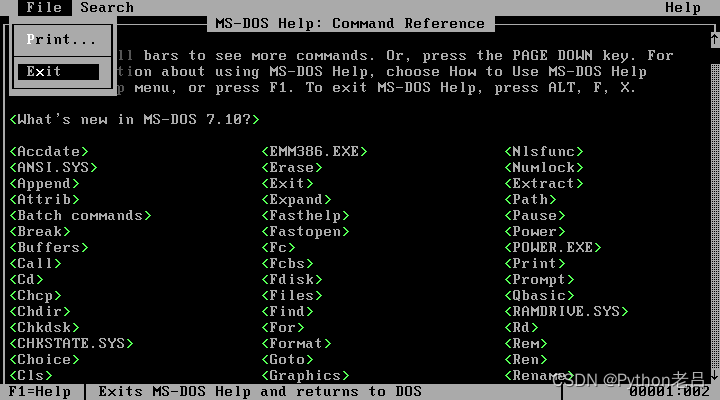
Task: Open the Append command topic
Action: pos(45,184)
